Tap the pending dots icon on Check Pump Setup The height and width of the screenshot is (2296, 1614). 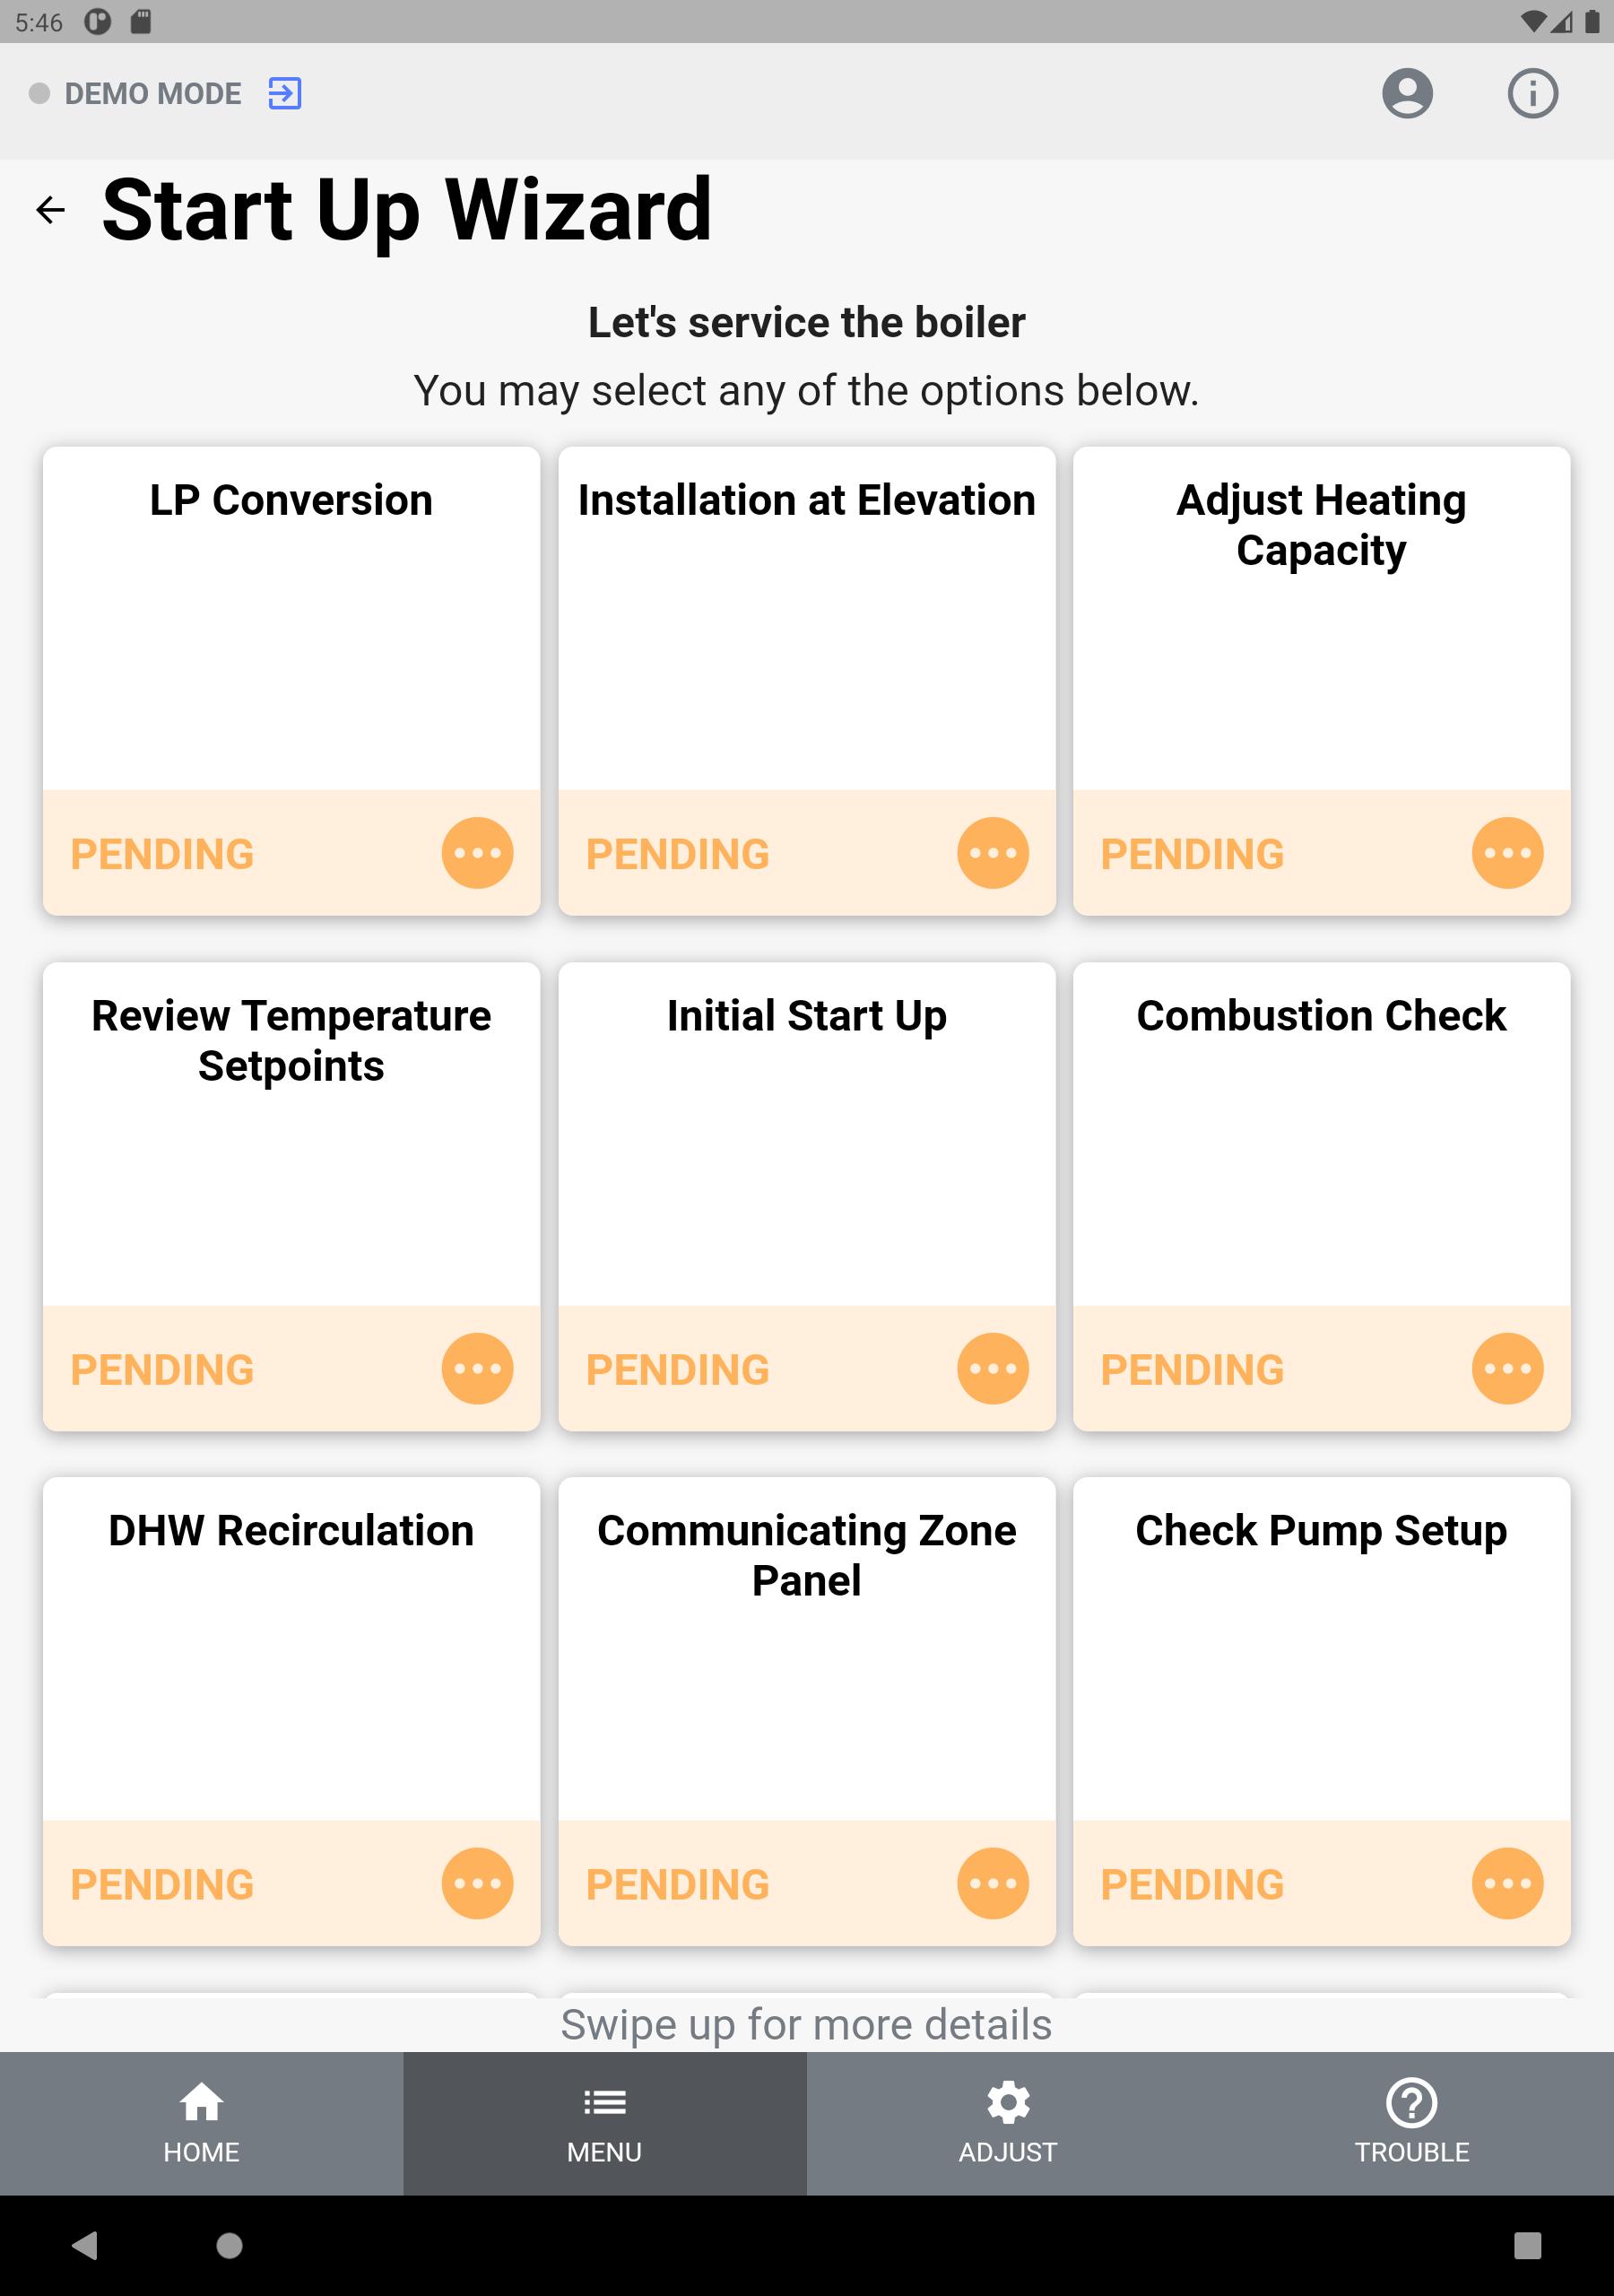1507,1883
